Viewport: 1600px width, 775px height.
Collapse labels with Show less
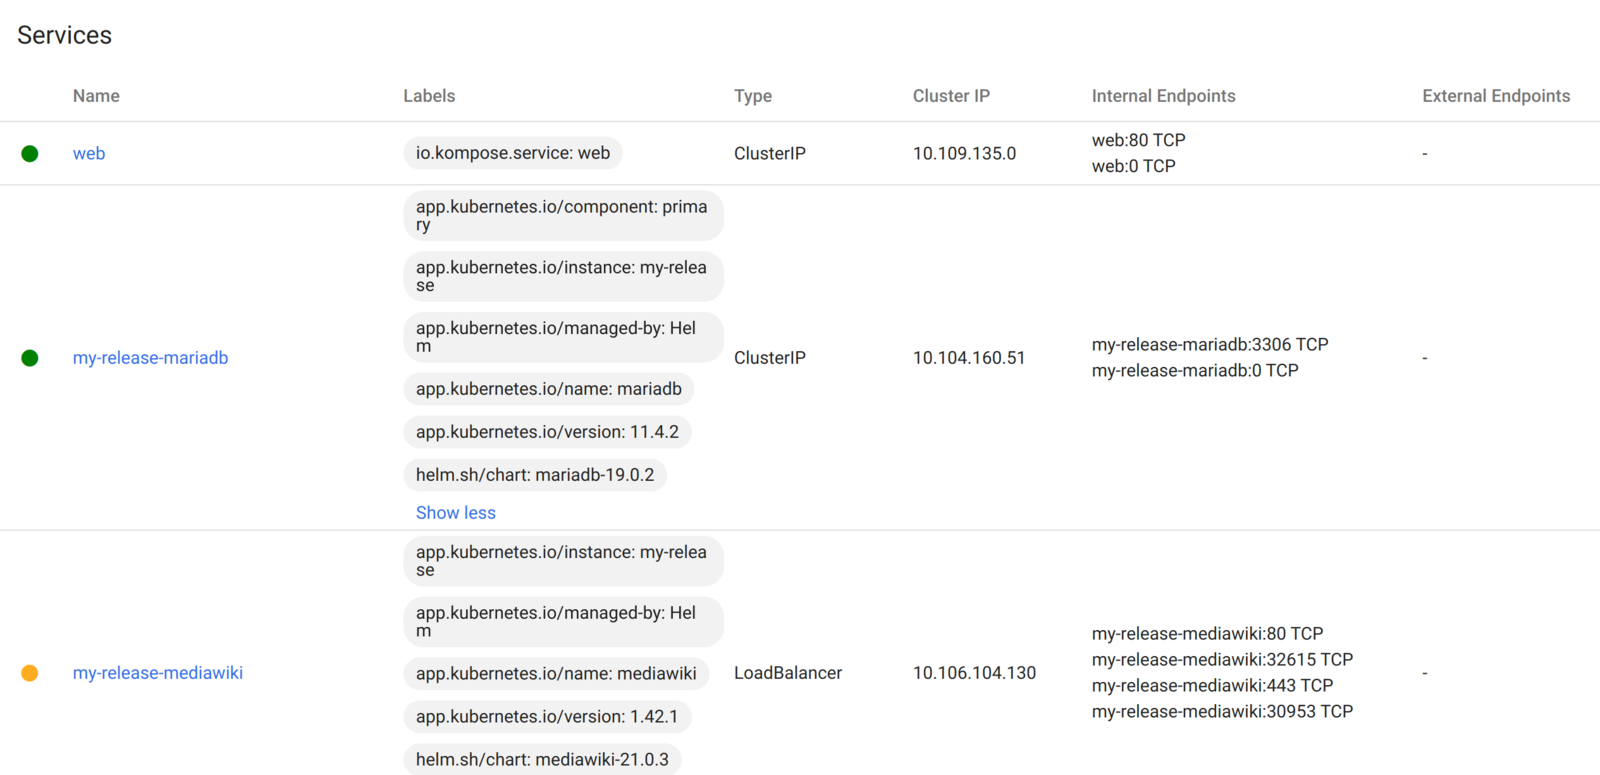click(x=455, y=513)
